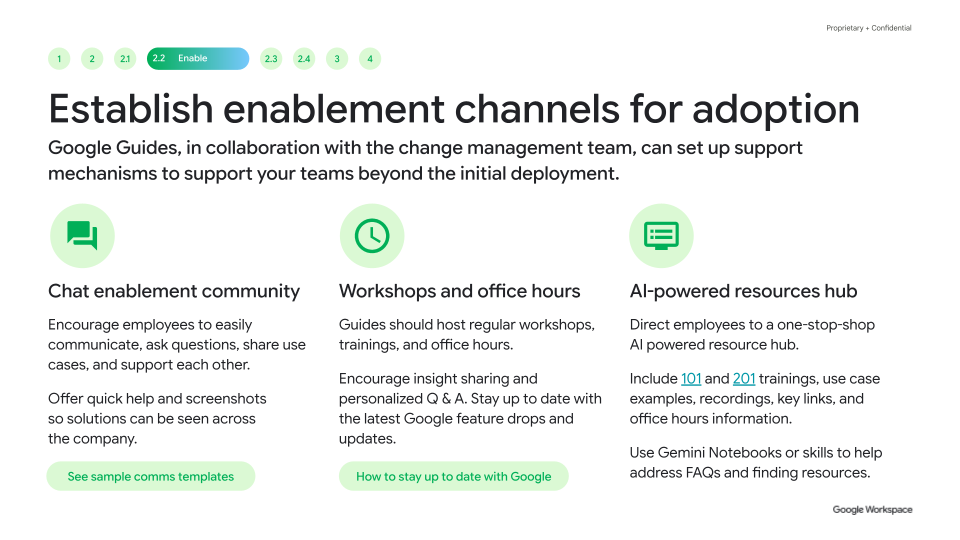Image resolution: width=960 pixels, height=540 pixels.
Task: Go to step 2 navigation bubble
Action: click(x=92, y=59)
